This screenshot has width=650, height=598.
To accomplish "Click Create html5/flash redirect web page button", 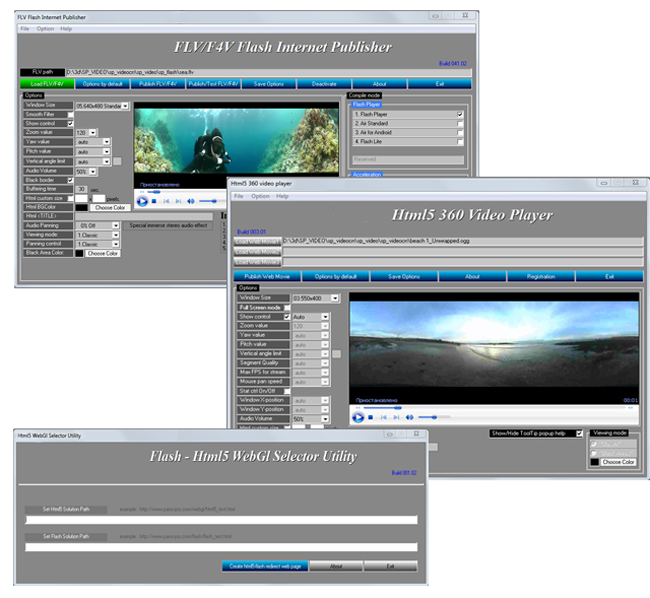I will pyautogui.click(x=265, y=566).
